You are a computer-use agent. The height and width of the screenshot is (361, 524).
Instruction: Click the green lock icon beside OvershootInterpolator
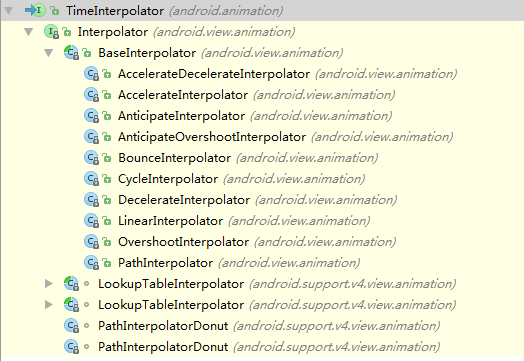click(107, 242)
